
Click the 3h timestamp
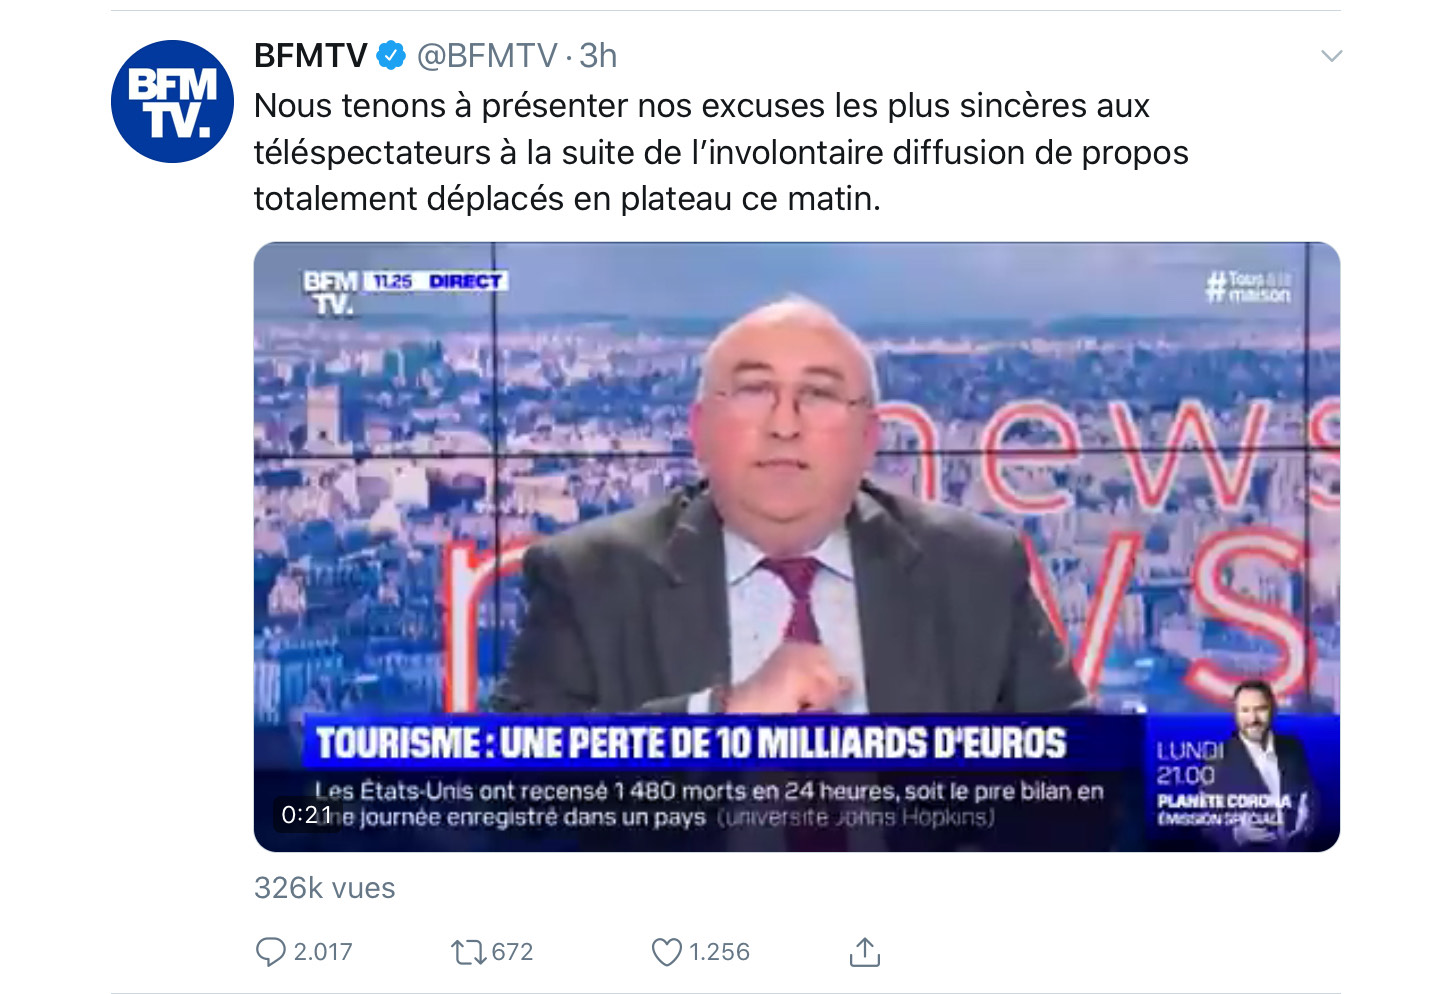coord(598,56)
